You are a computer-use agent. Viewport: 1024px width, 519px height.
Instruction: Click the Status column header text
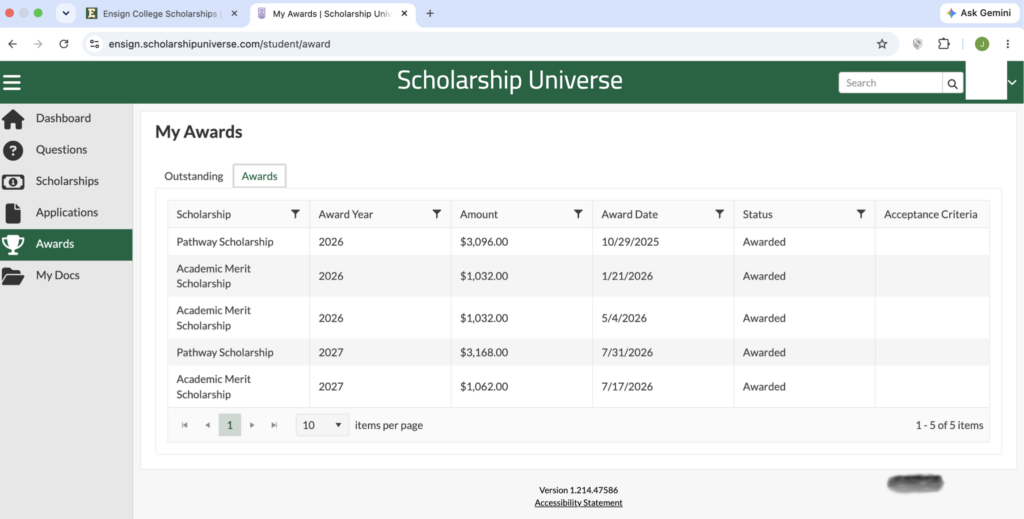pos(758,214)
